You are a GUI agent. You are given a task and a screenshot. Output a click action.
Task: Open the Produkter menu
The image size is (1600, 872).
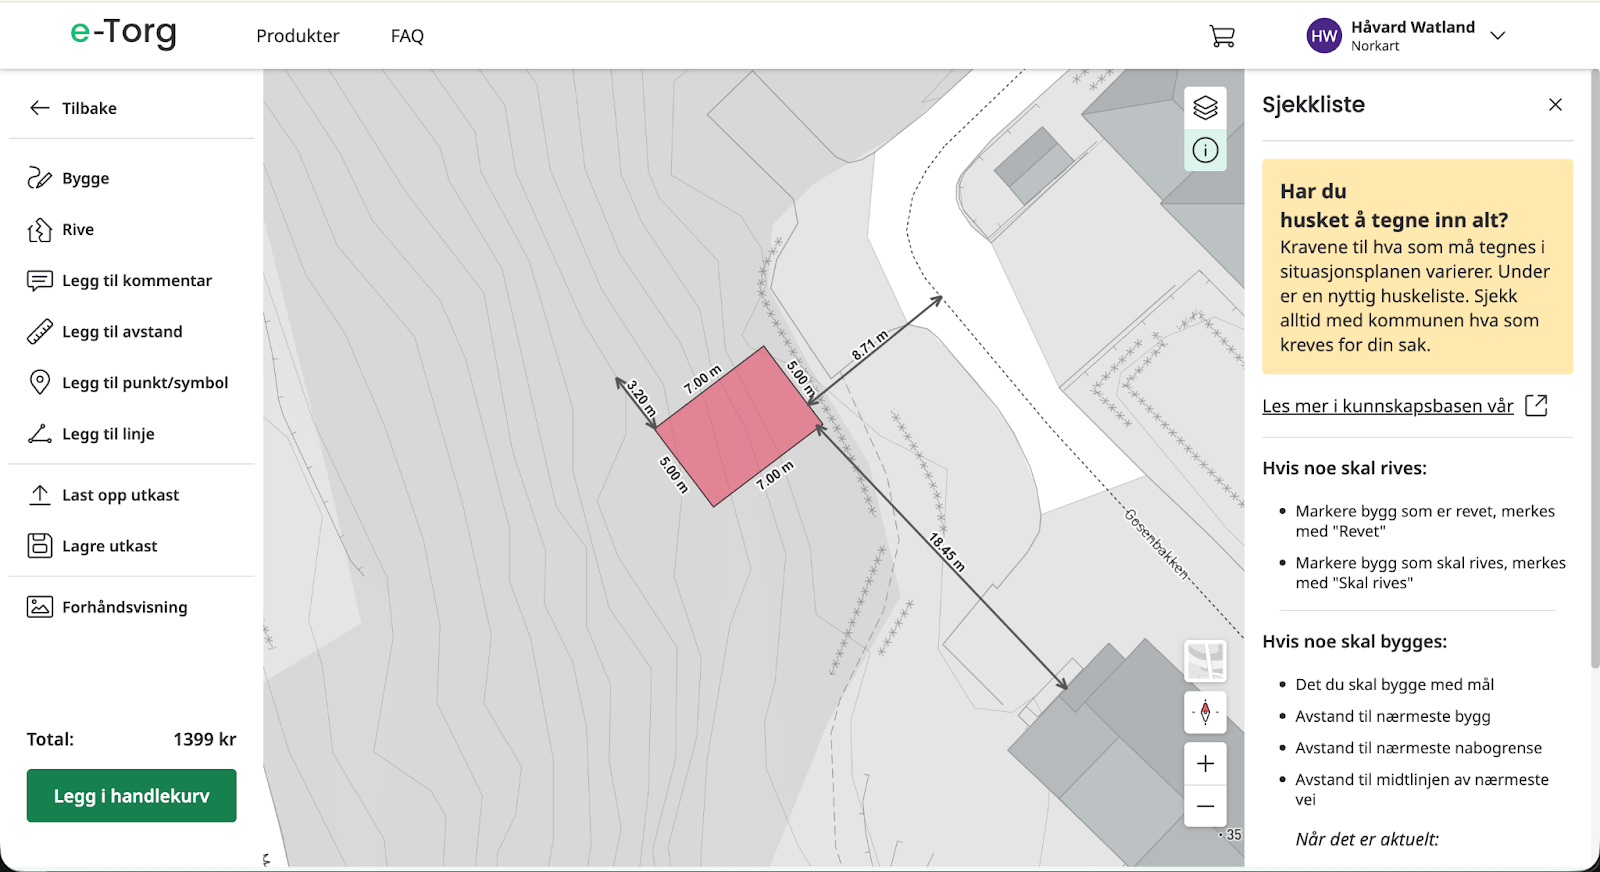point(297,36)
